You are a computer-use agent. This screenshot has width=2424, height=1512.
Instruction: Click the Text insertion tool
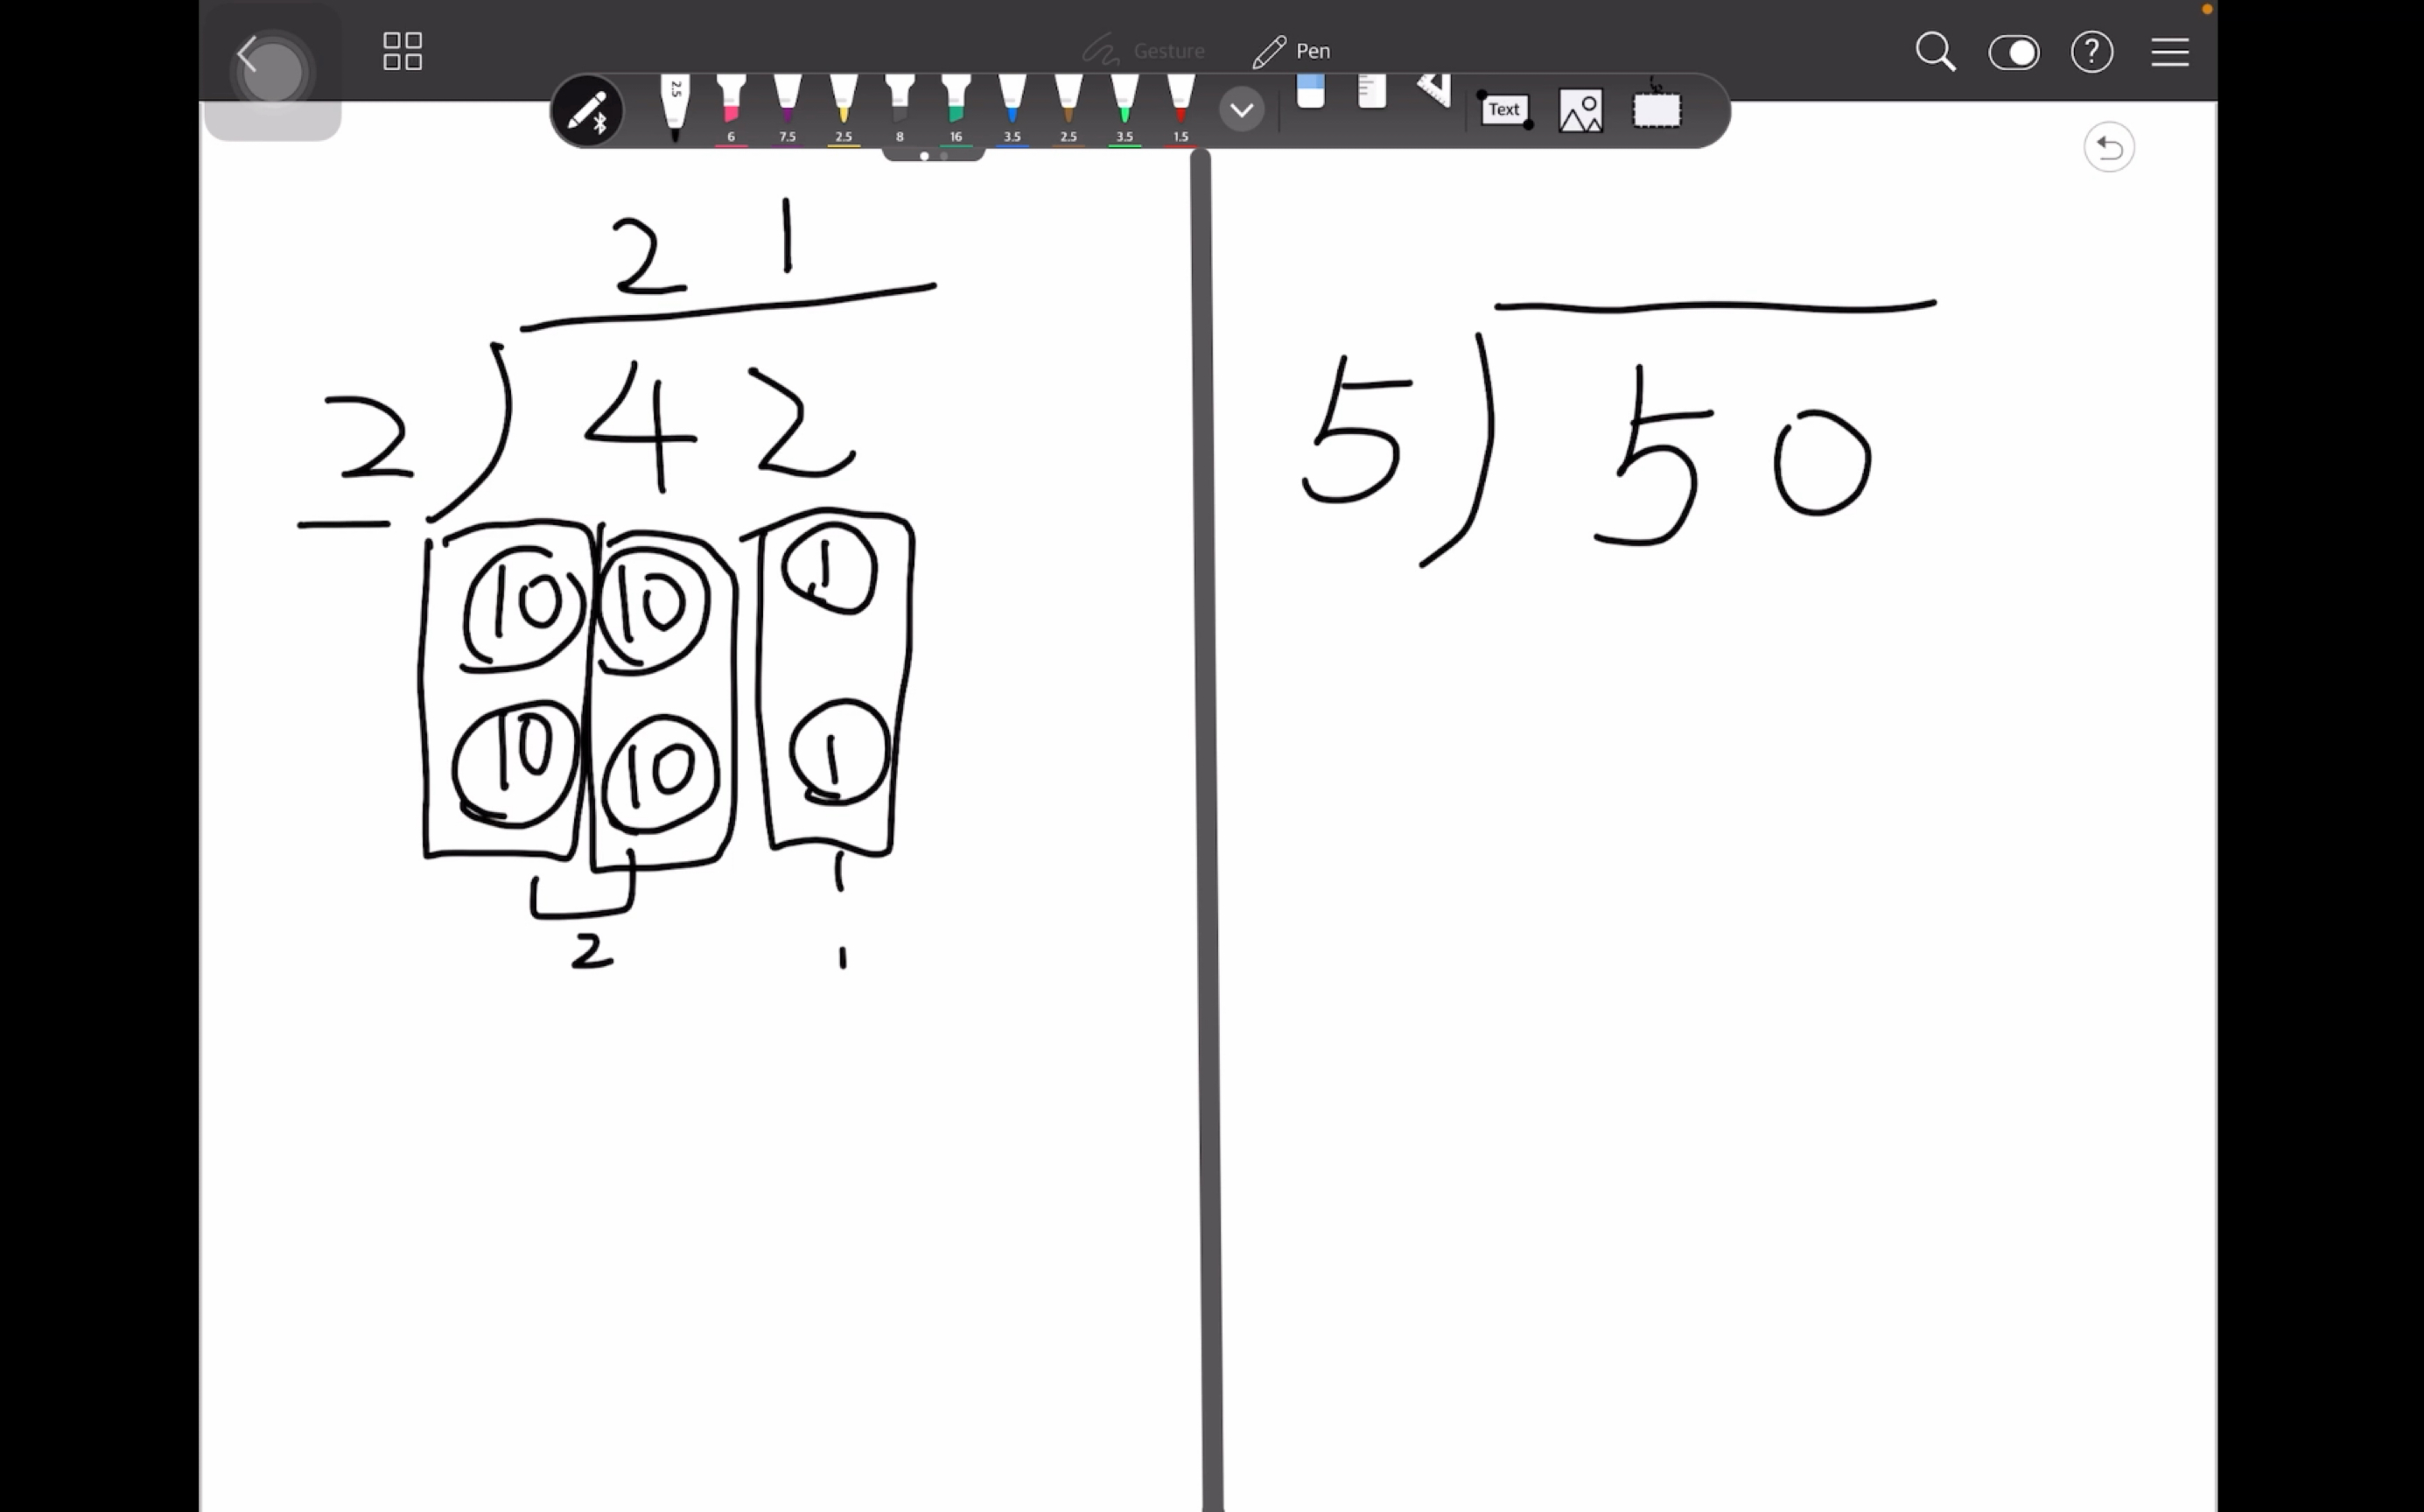click(1501, 109)
